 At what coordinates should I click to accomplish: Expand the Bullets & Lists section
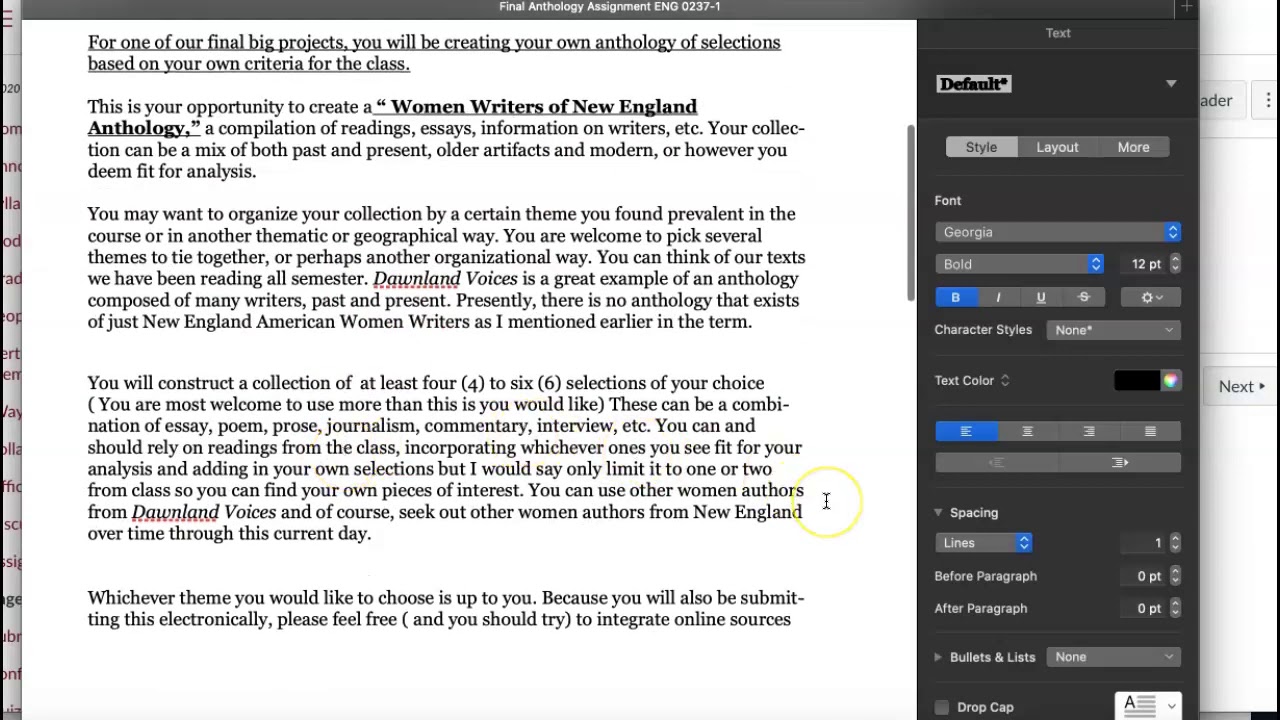click(x=938, y=657)
